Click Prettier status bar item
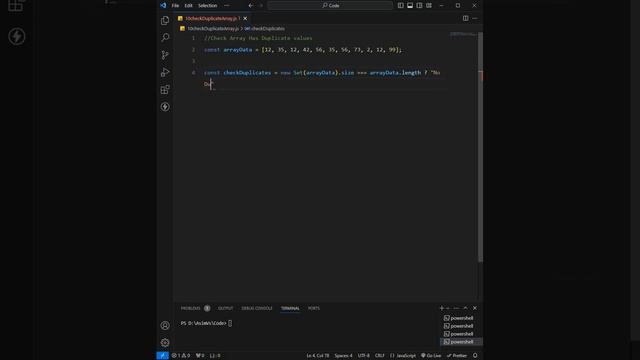 (457, 356)
